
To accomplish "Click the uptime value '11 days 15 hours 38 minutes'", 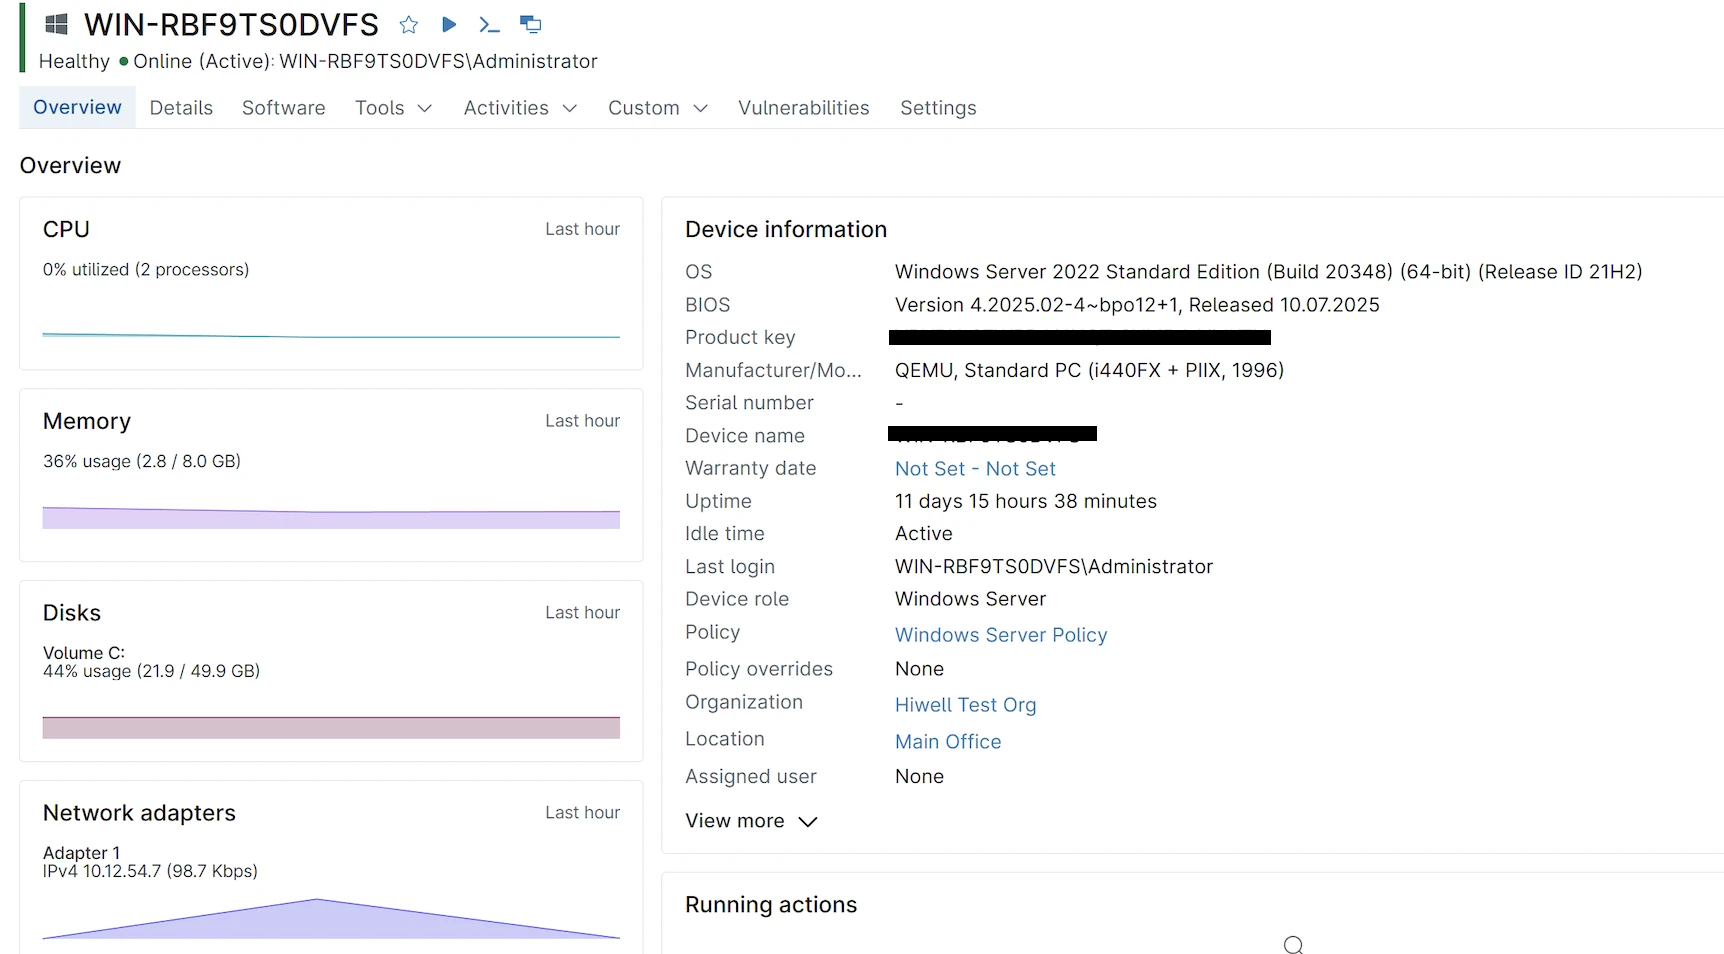I will 1026,501.
